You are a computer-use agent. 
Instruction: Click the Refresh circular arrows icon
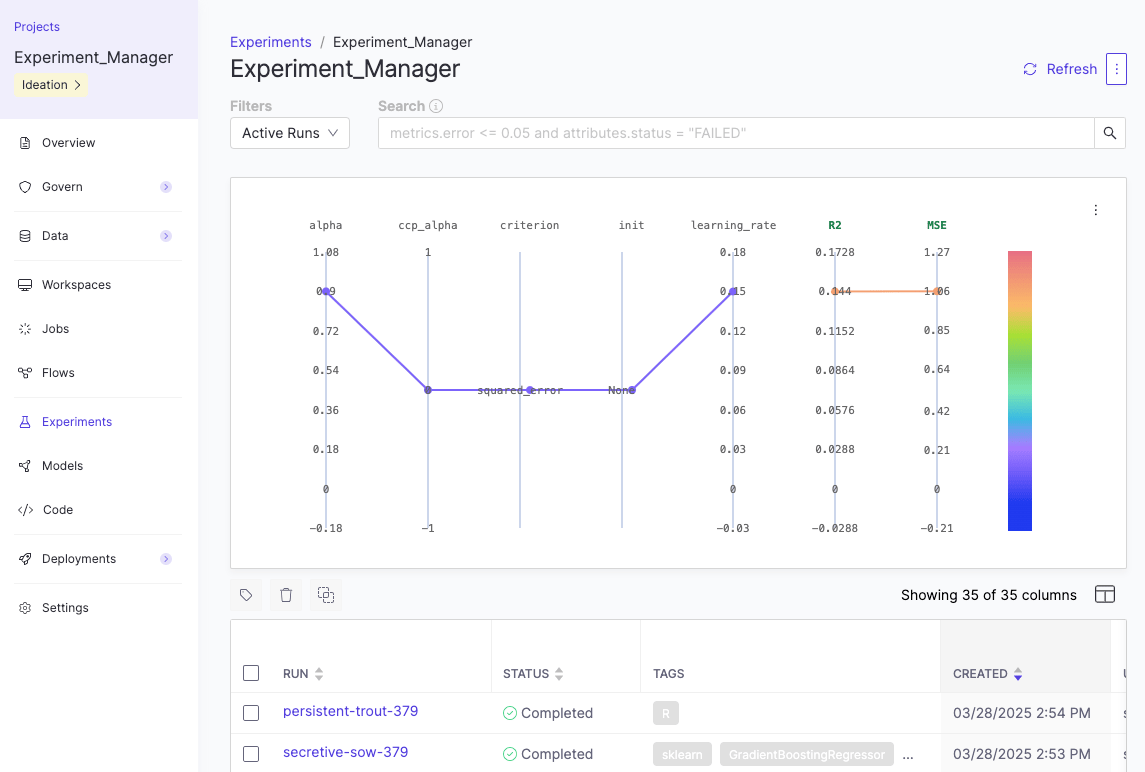[x=1030, y=69]
